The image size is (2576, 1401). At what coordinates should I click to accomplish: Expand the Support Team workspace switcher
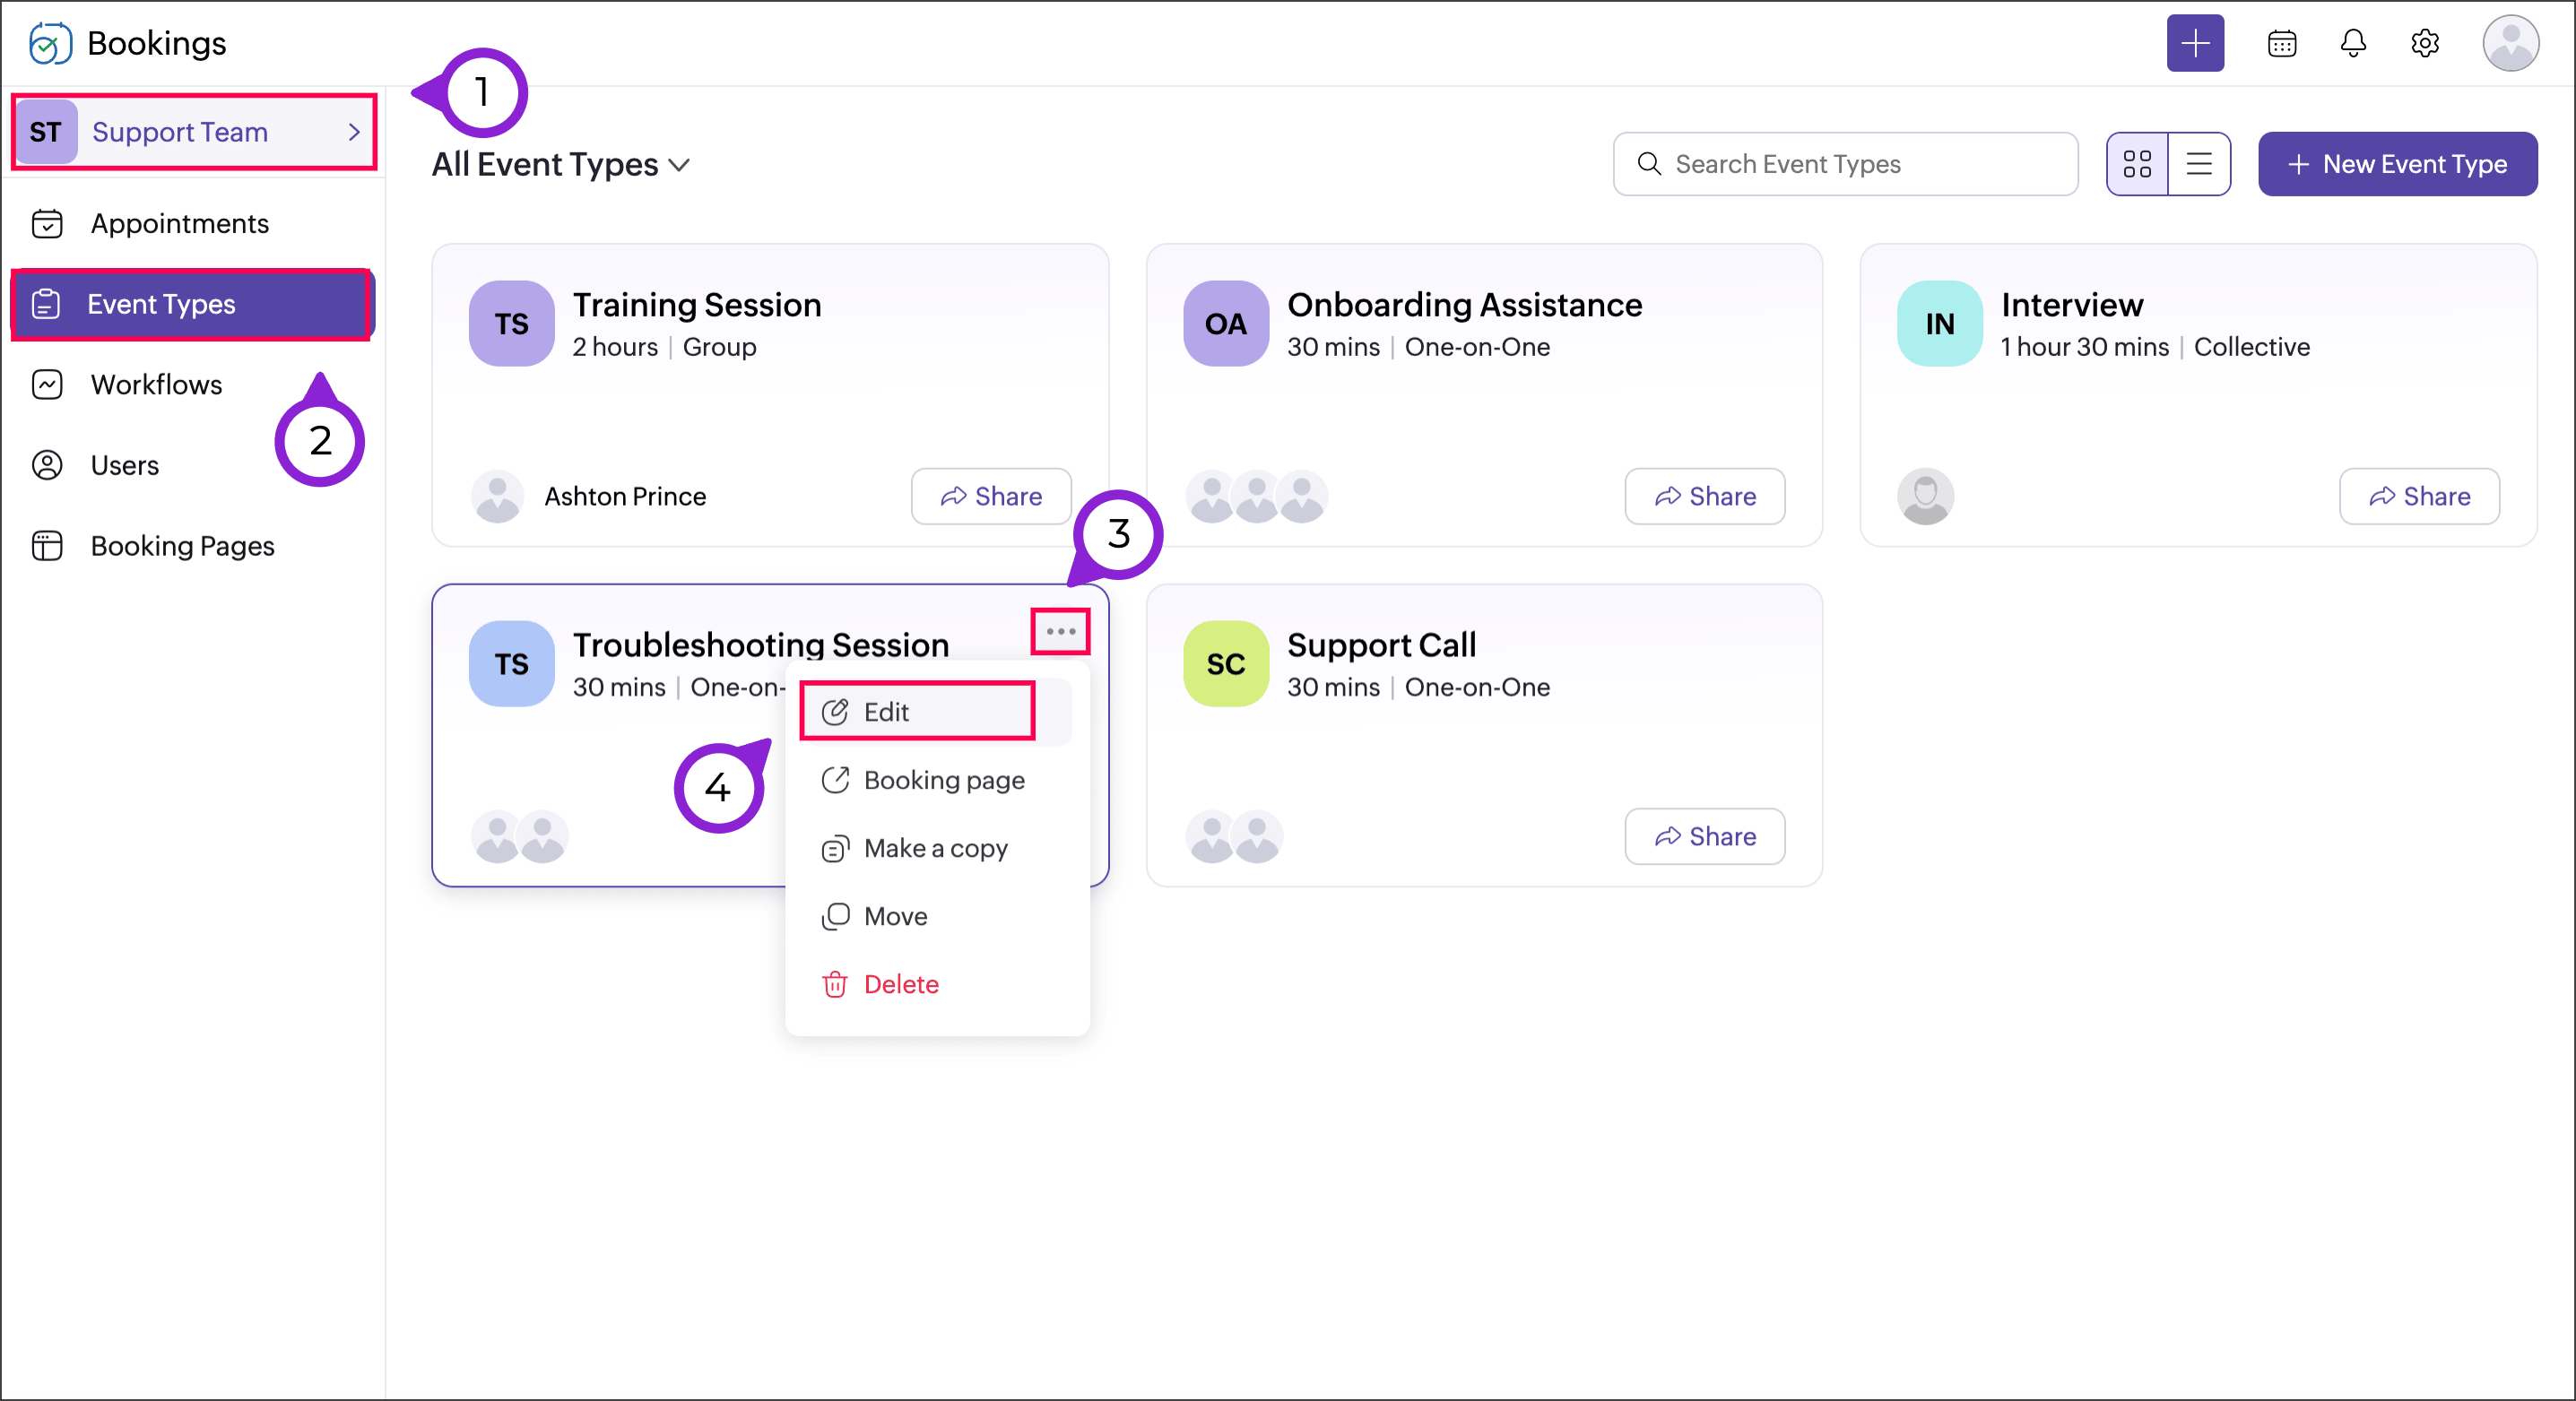click(194, 132)
